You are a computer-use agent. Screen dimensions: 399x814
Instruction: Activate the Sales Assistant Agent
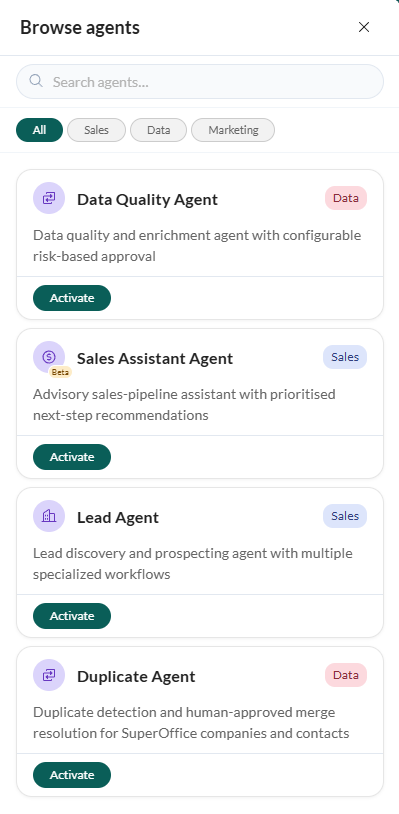click(x=72, y=457)
